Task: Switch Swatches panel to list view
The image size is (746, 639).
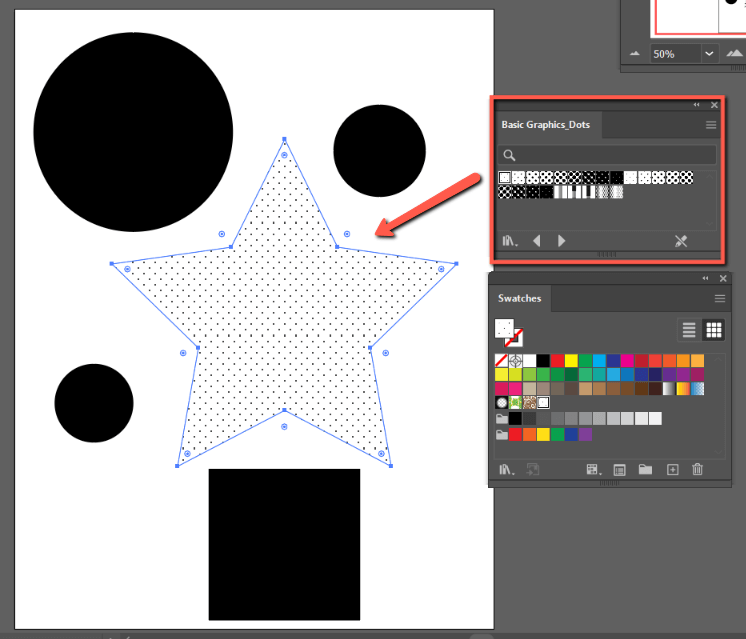Action: coord(689,330)
